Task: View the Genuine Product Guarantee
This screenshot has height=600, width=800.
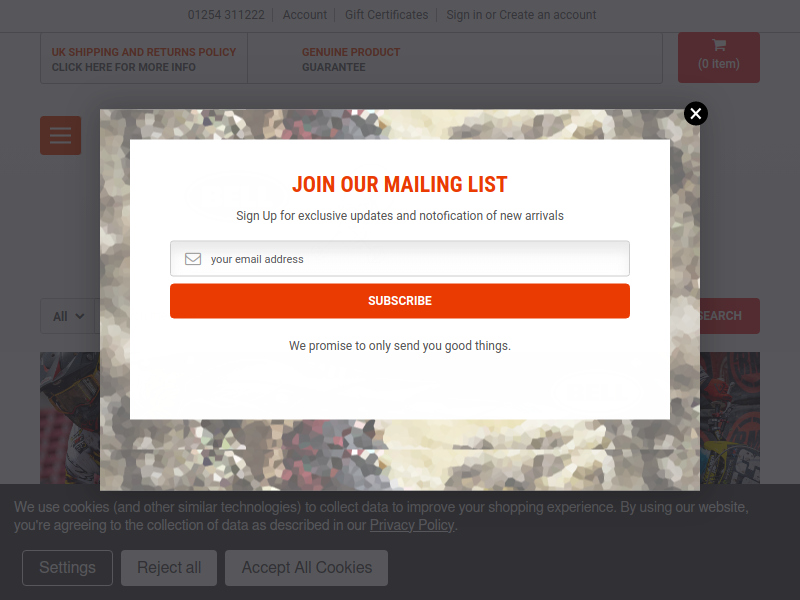Action: click(351, 59)
